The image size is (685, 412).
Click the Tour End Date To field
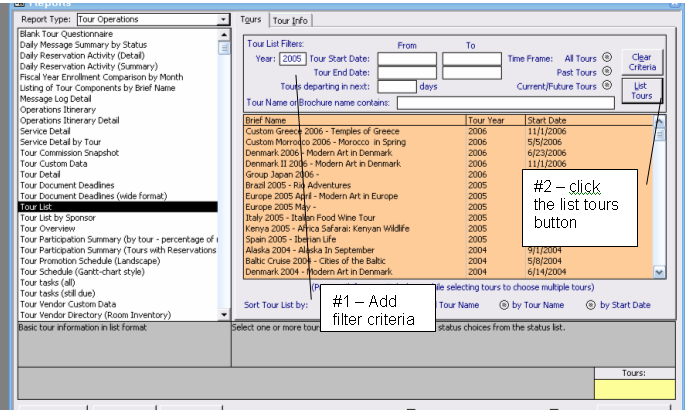(471, 73)
